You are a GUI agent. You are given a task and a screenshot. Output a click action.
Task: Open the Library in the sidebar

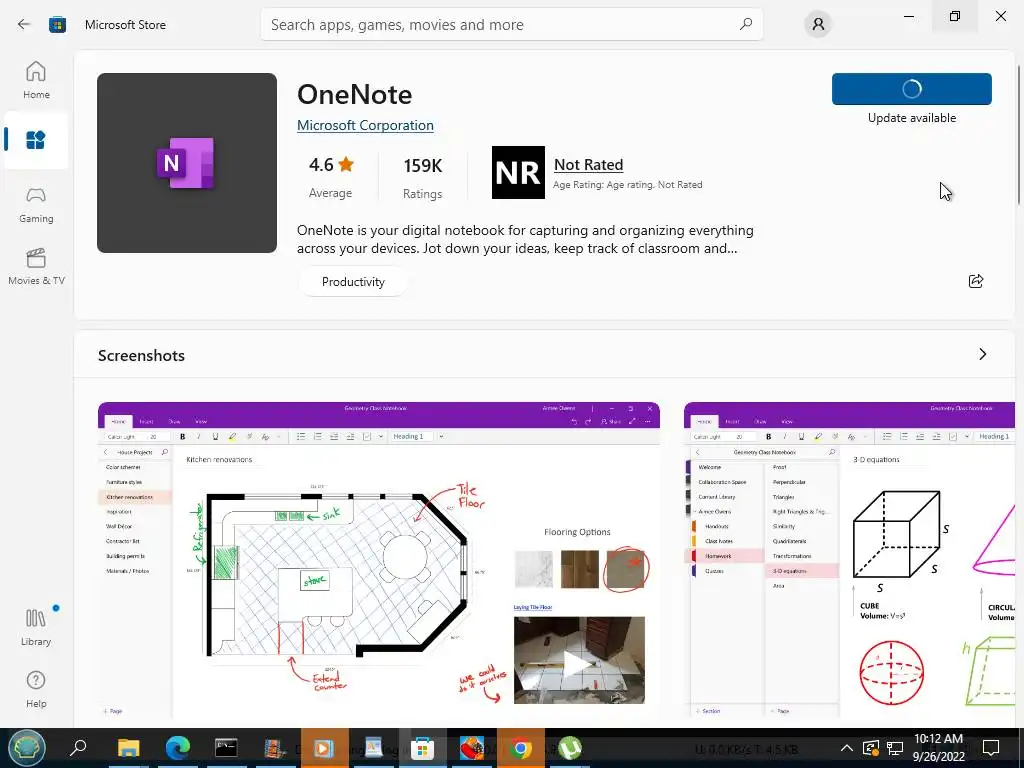[x=36, y=627]
